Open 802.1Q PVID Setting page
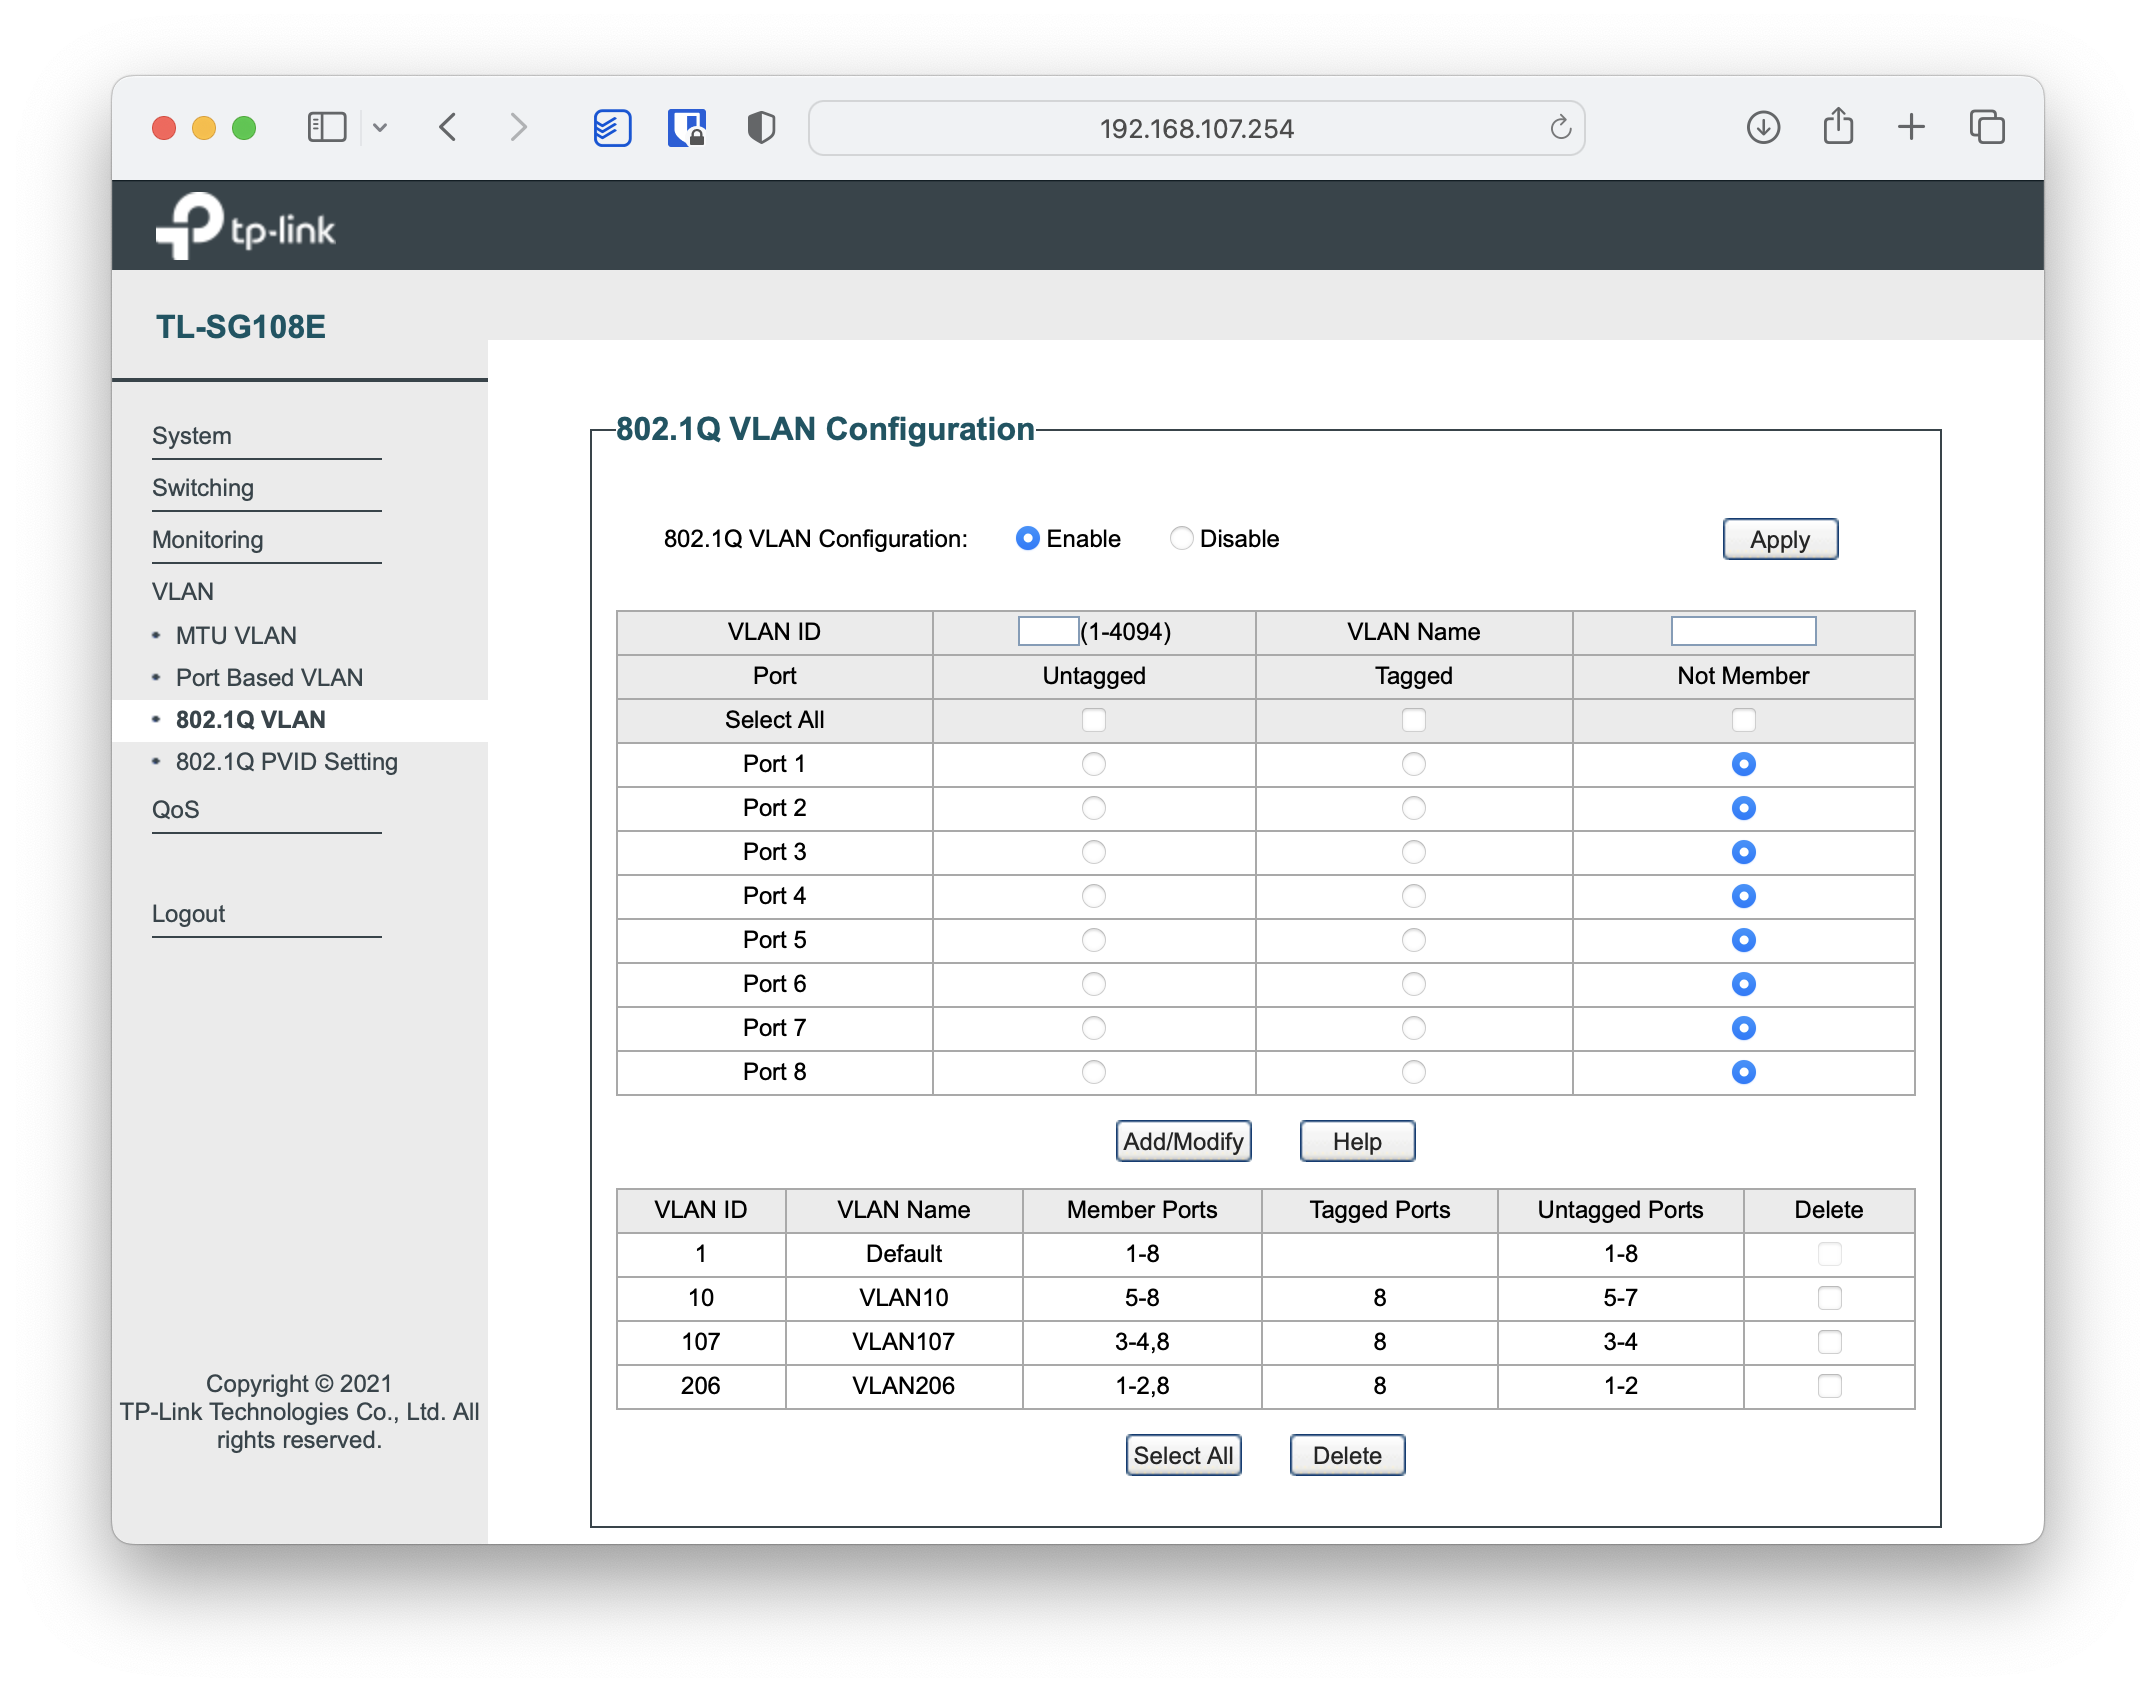 pos(287,762)
